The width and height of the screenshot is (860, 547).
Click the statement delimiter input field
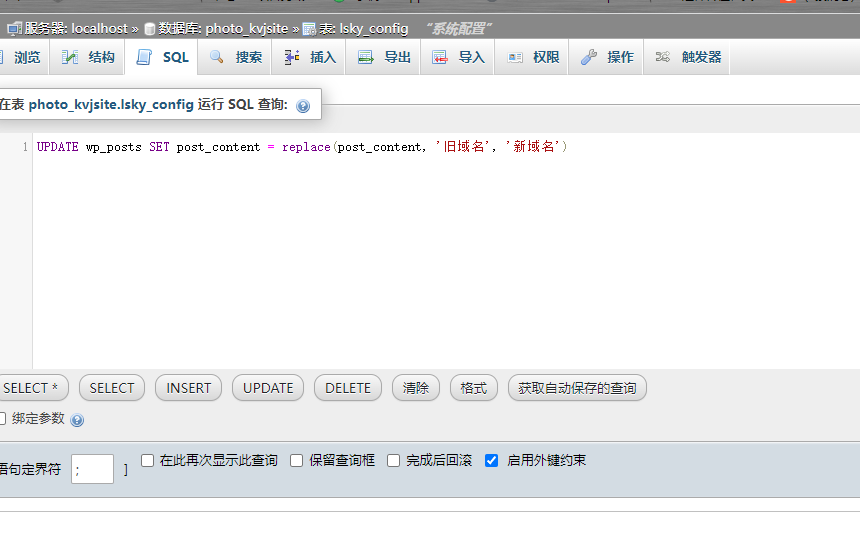(x=92, y=469)
